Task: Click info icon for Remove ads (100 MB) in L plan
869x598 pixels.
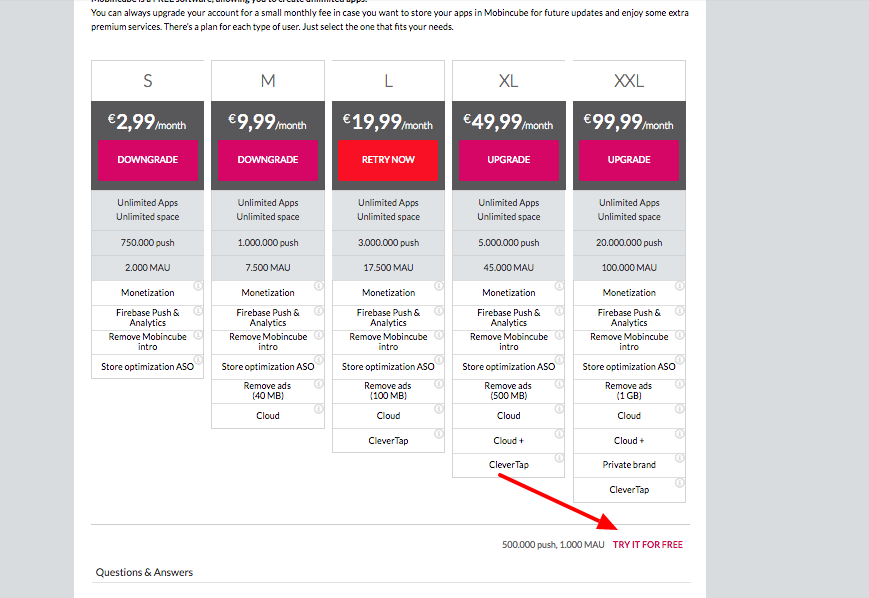Action: (x=439, y=384)
